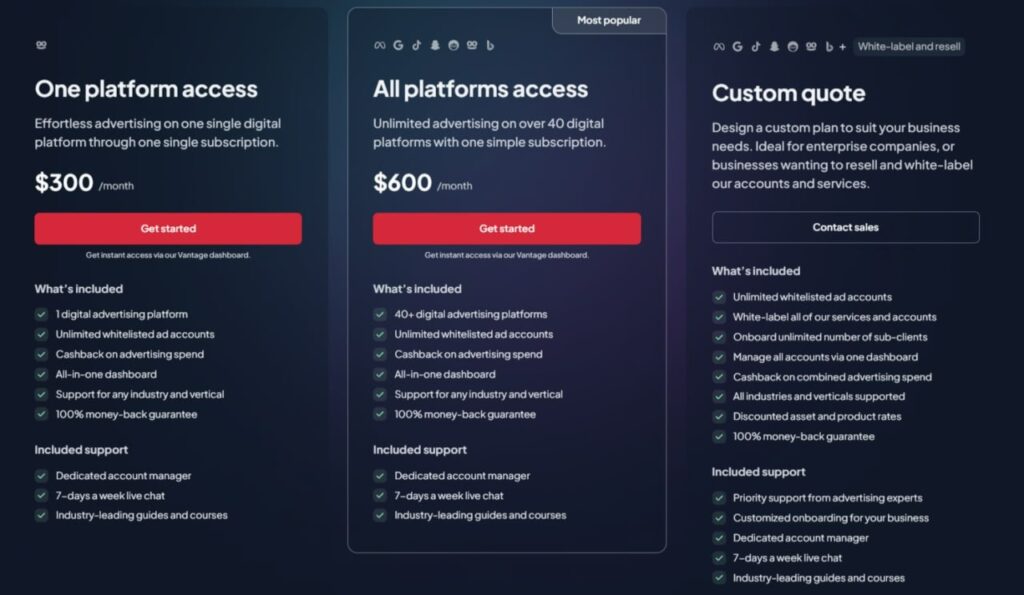Viewport: 1024px width, 595px height.
Task: Click the 'Most popular' tab label
Action: [x=608, y=20]
